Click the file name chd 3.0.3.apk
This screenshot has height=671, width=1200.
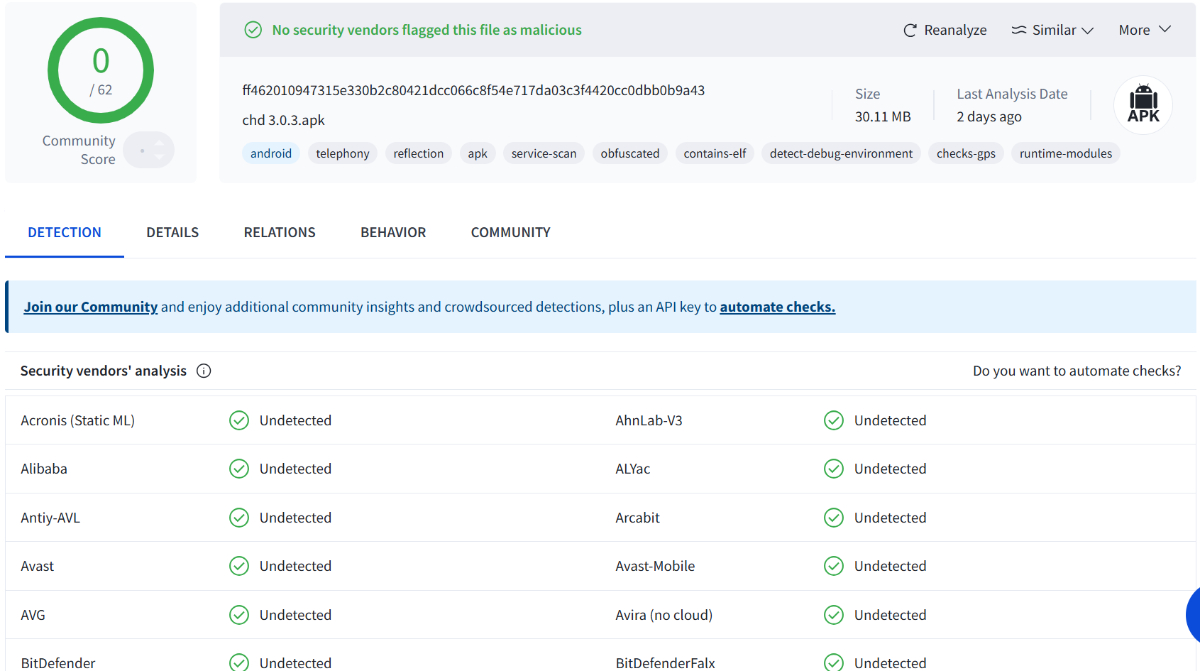point(283,120)
